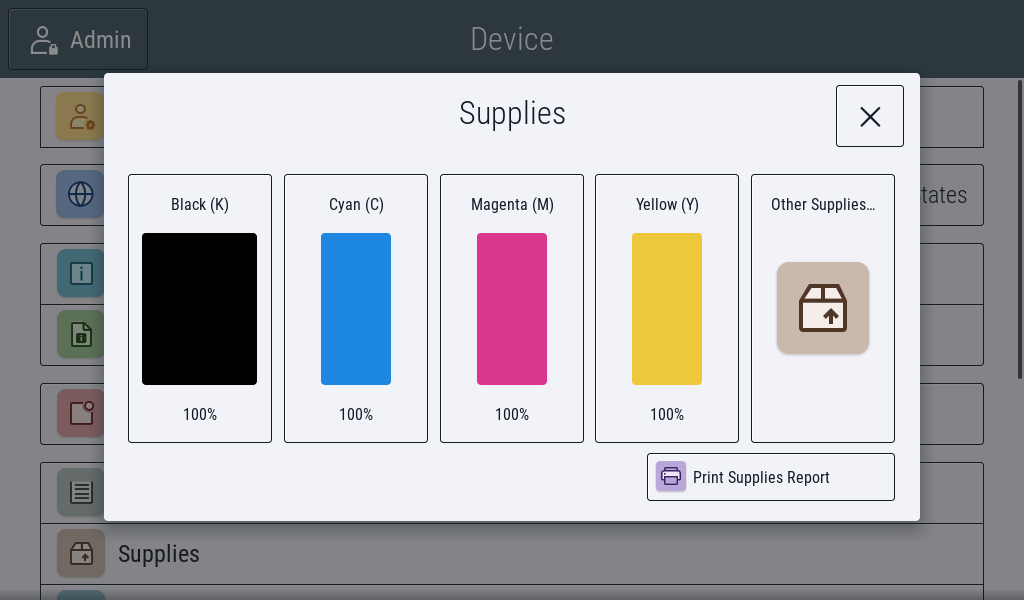Select the Device title tab
1024x600 pixels.
pyautogui.click(x=511, y=39)
